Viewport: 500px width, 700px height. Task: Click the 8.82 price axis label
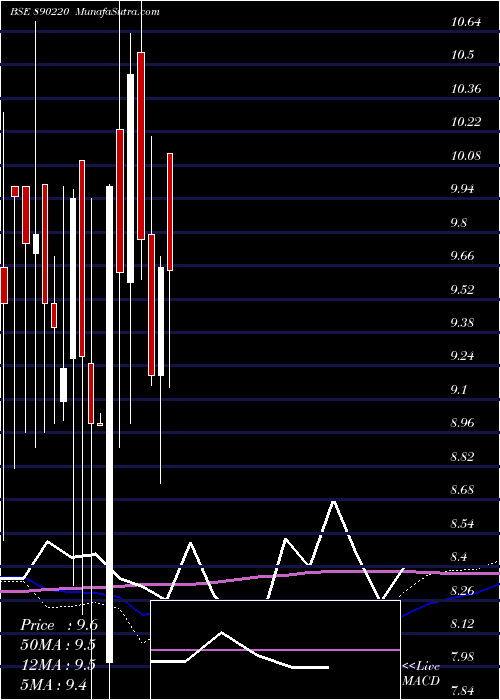tap(462, 456)
